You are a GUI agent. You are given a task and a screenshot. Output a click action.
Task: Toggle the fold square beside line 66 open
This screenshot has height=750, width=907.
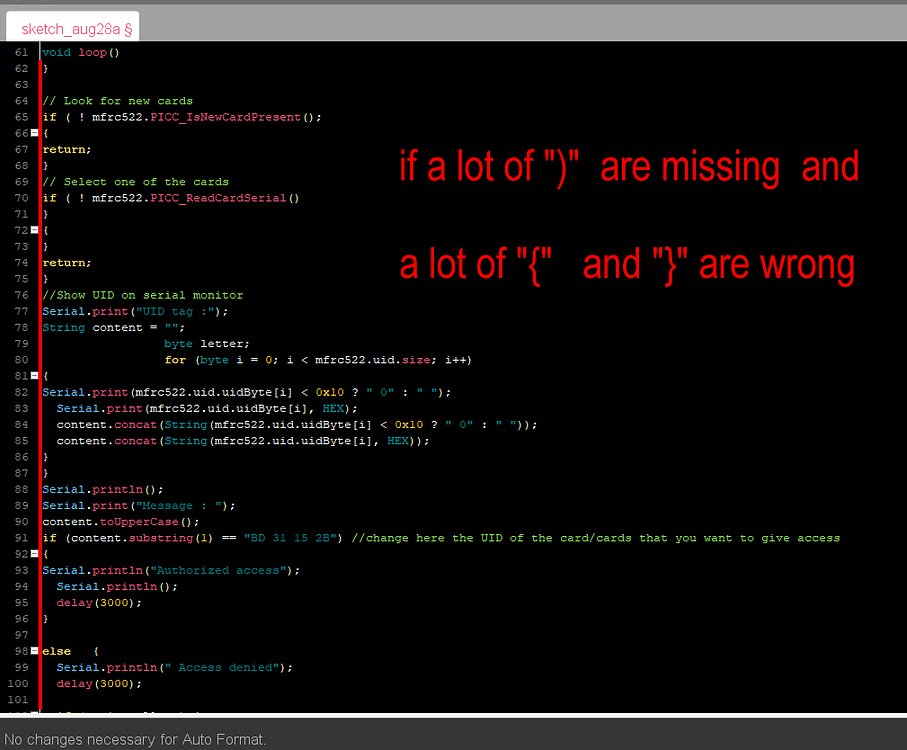coord(36,133)
